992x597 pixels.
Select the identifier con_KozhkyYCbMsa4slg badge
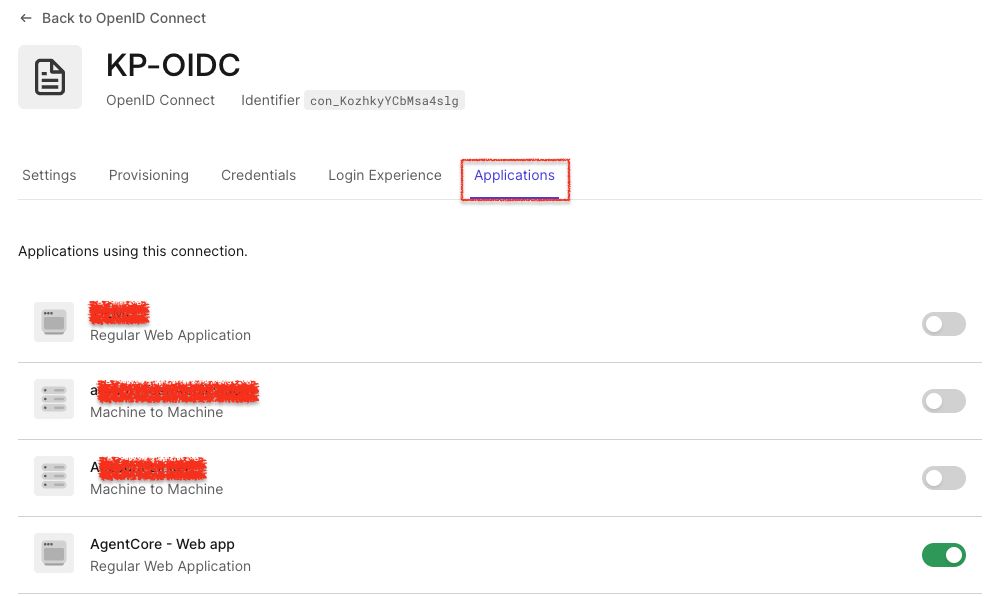tap(384, 100)
